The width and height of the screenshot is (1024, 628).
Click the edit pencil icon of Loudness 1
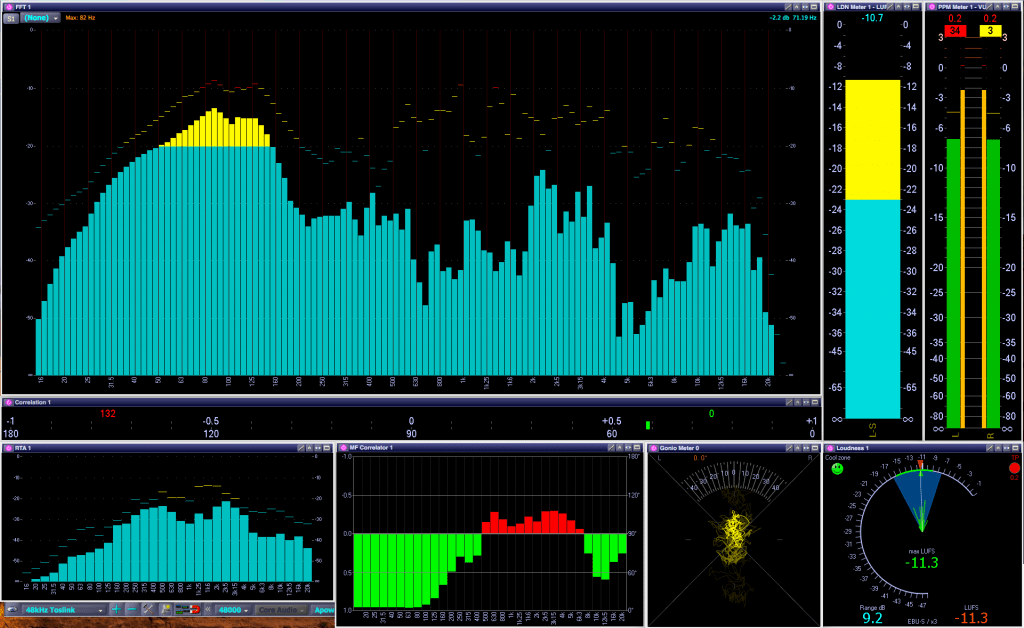coord(989,448)
